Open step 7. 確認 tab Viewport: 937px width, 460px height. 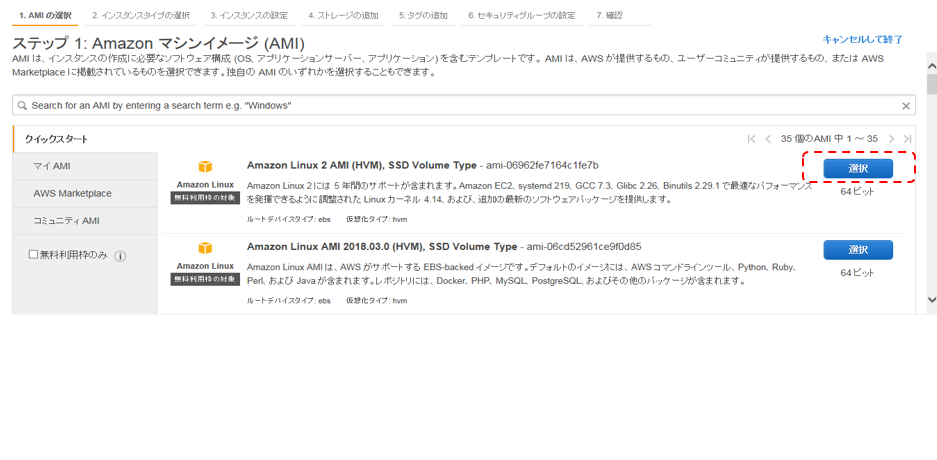click(x=610, y=16)
